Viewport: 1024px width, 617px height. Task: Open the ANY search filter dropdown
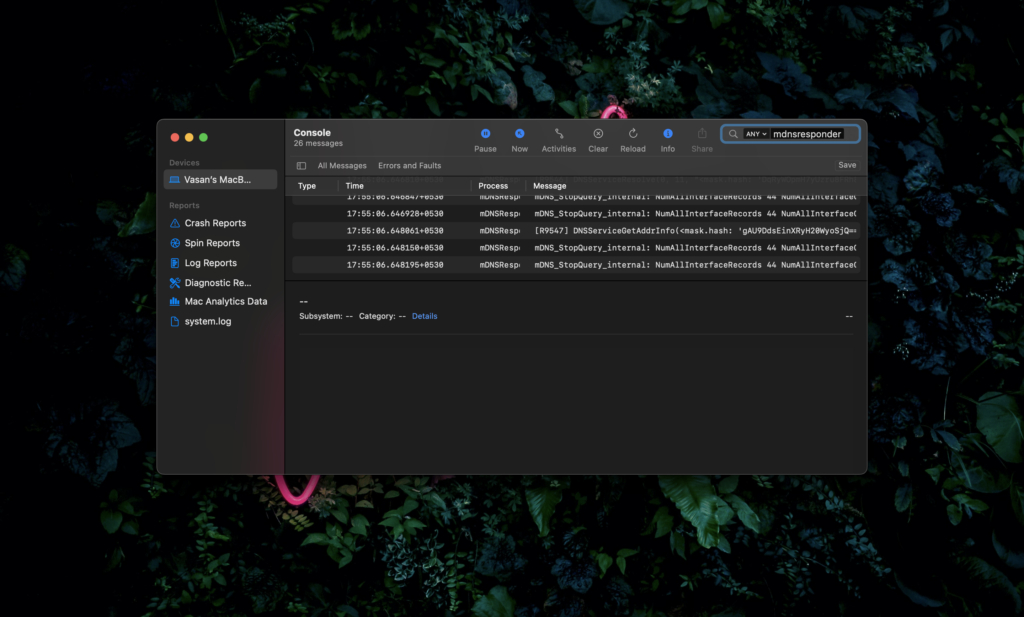click(756, 134)
